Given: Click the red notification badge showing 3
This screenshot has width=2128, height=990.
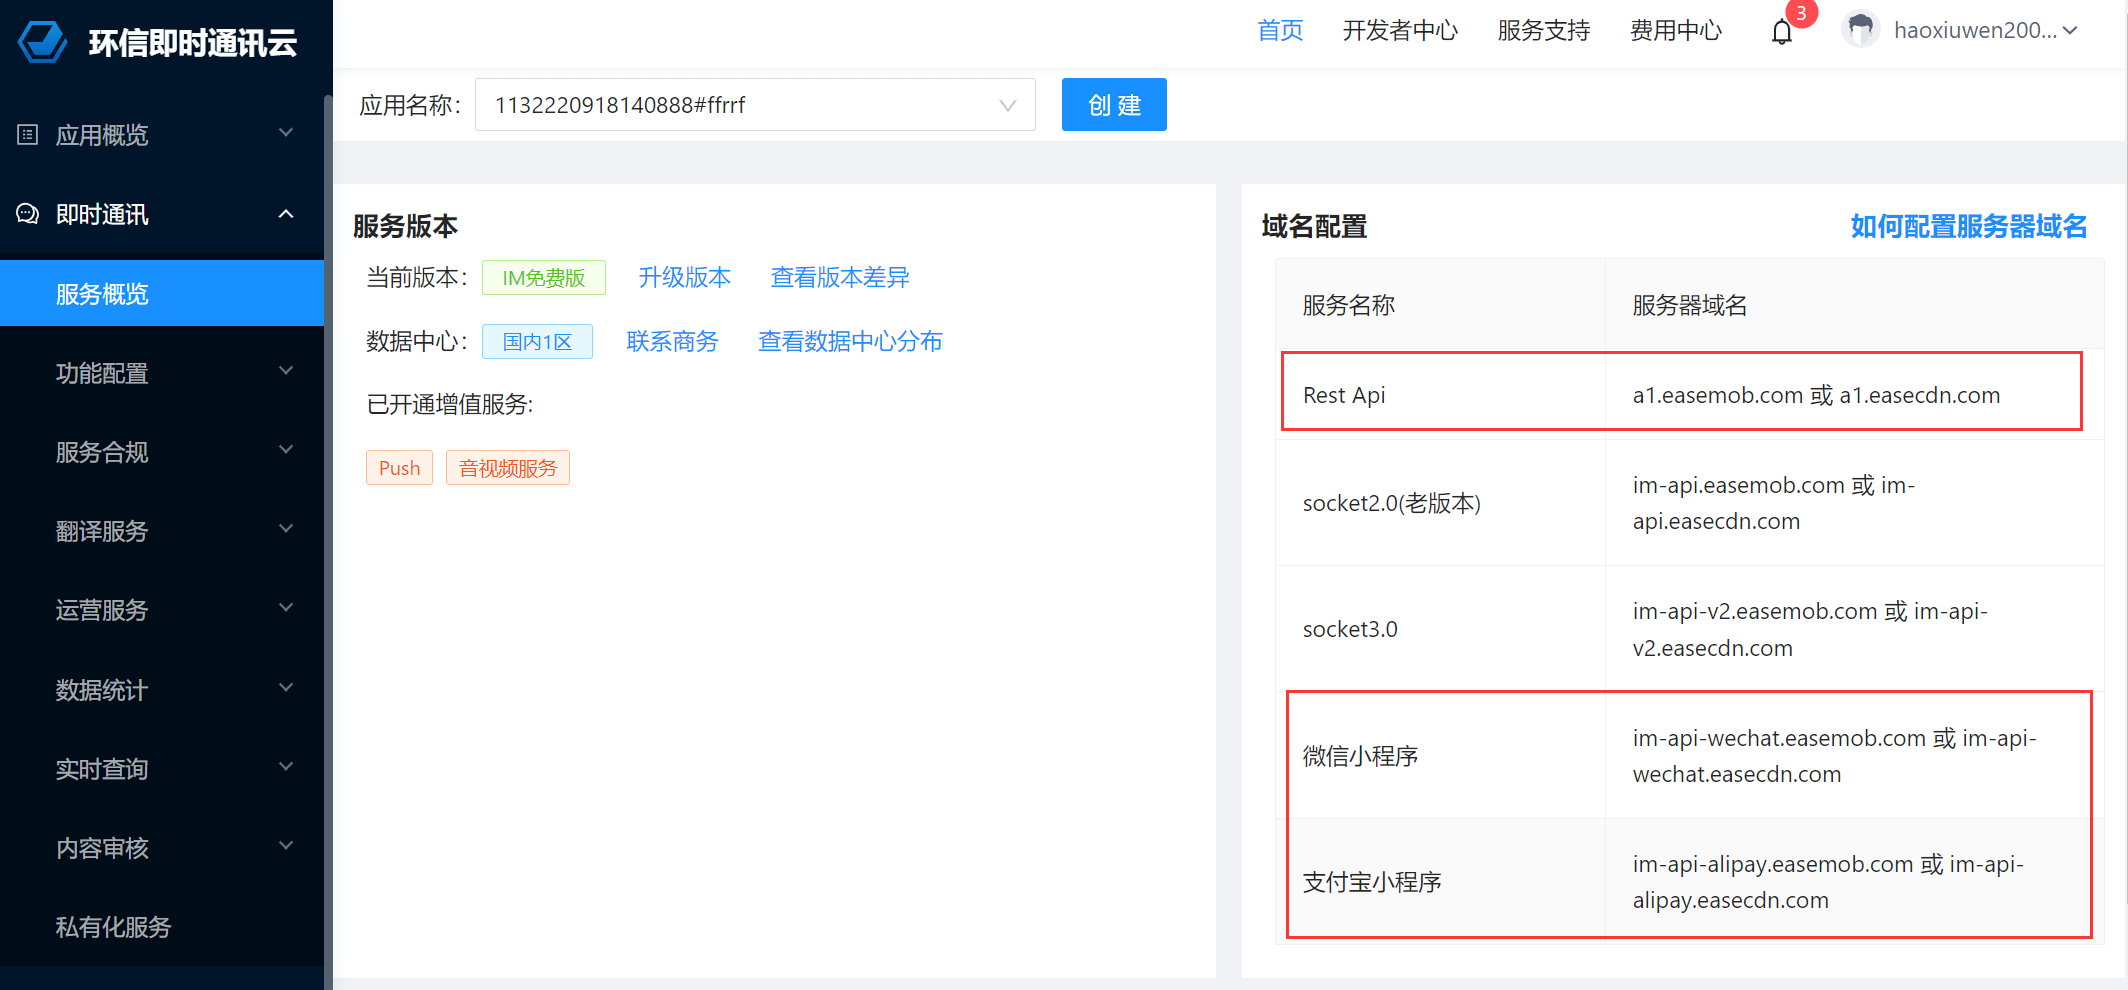Looking at the screenshot, I should pos(1801,13).
